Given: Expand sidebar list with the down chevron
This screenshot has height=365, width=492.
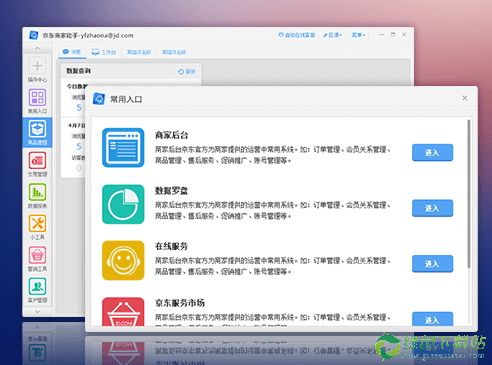Looking at the screenshot, I should pyautogui.click(x=37, y=311).
